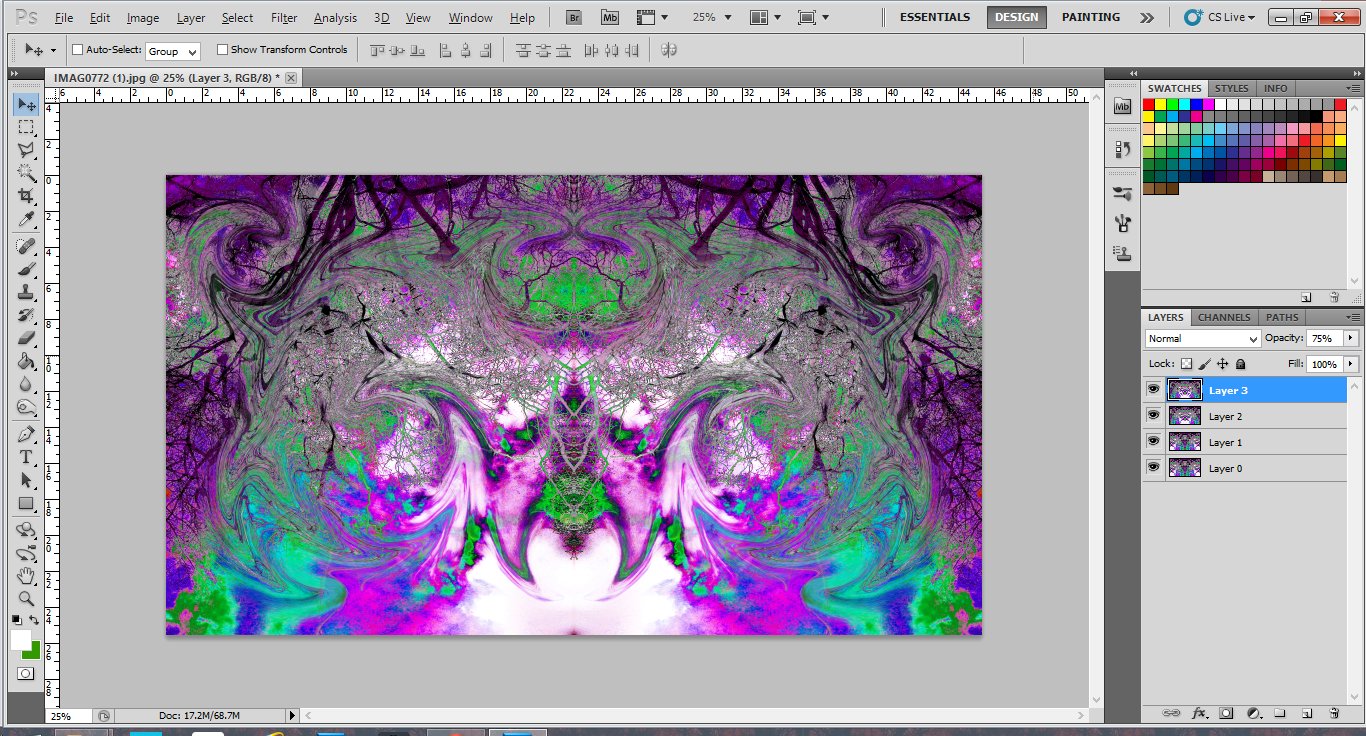Image resolution: width=1366 pixels, height=736 pixels.
Task: Hide Layer 0 with its eye icon
Action: [1154, 468]
